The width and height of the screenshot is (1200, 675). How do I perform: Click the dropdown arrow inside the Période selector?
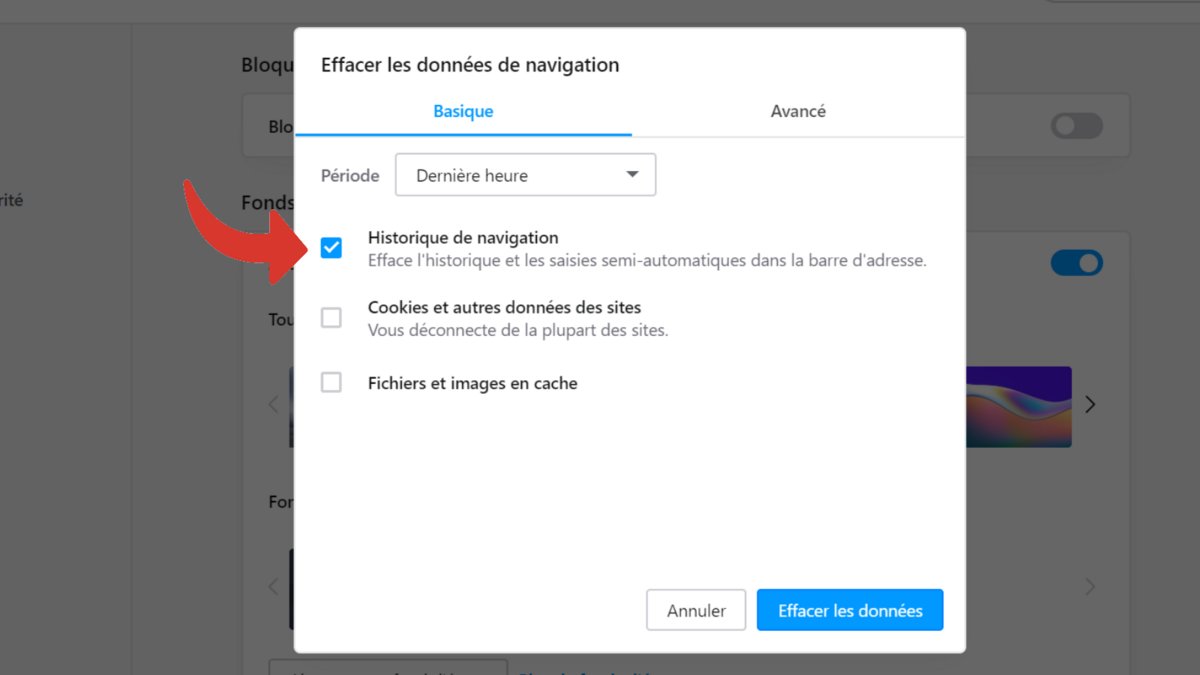633,174
